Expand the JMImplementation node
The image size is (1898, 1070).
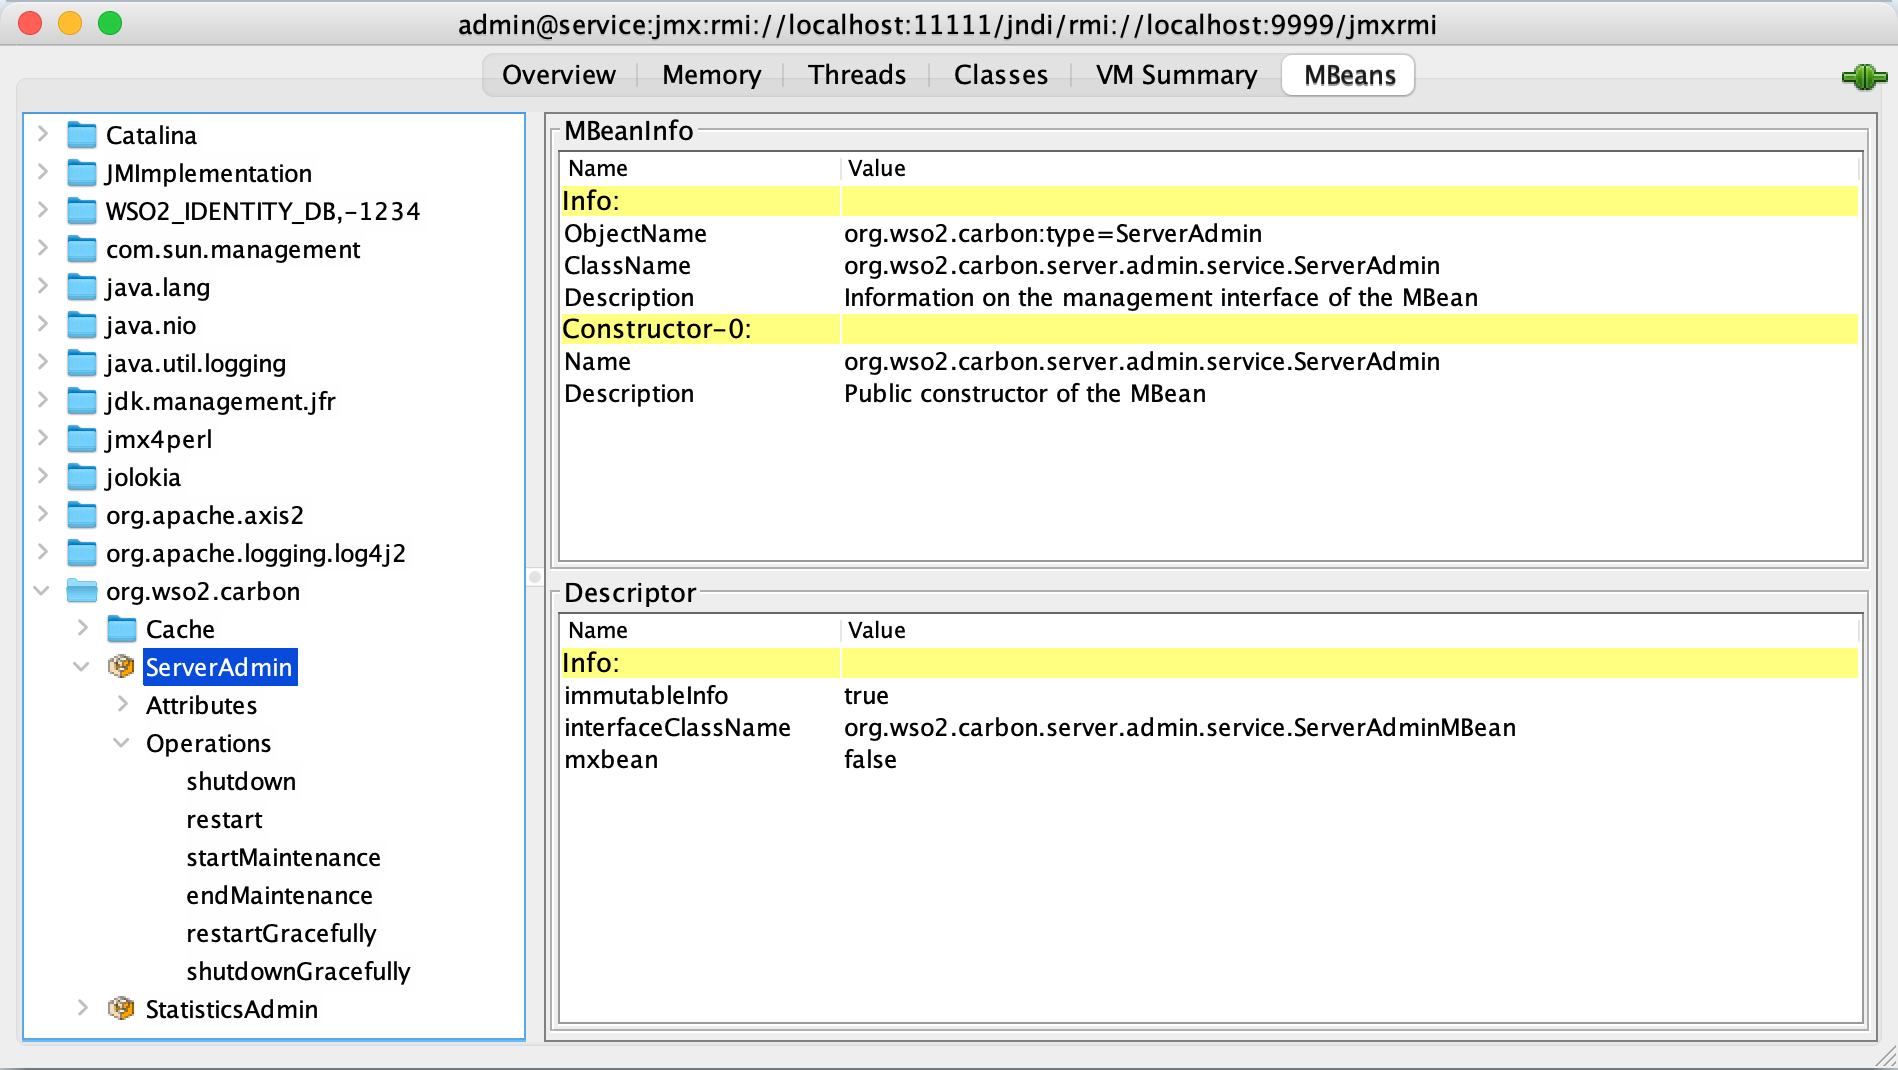[43, 171]
